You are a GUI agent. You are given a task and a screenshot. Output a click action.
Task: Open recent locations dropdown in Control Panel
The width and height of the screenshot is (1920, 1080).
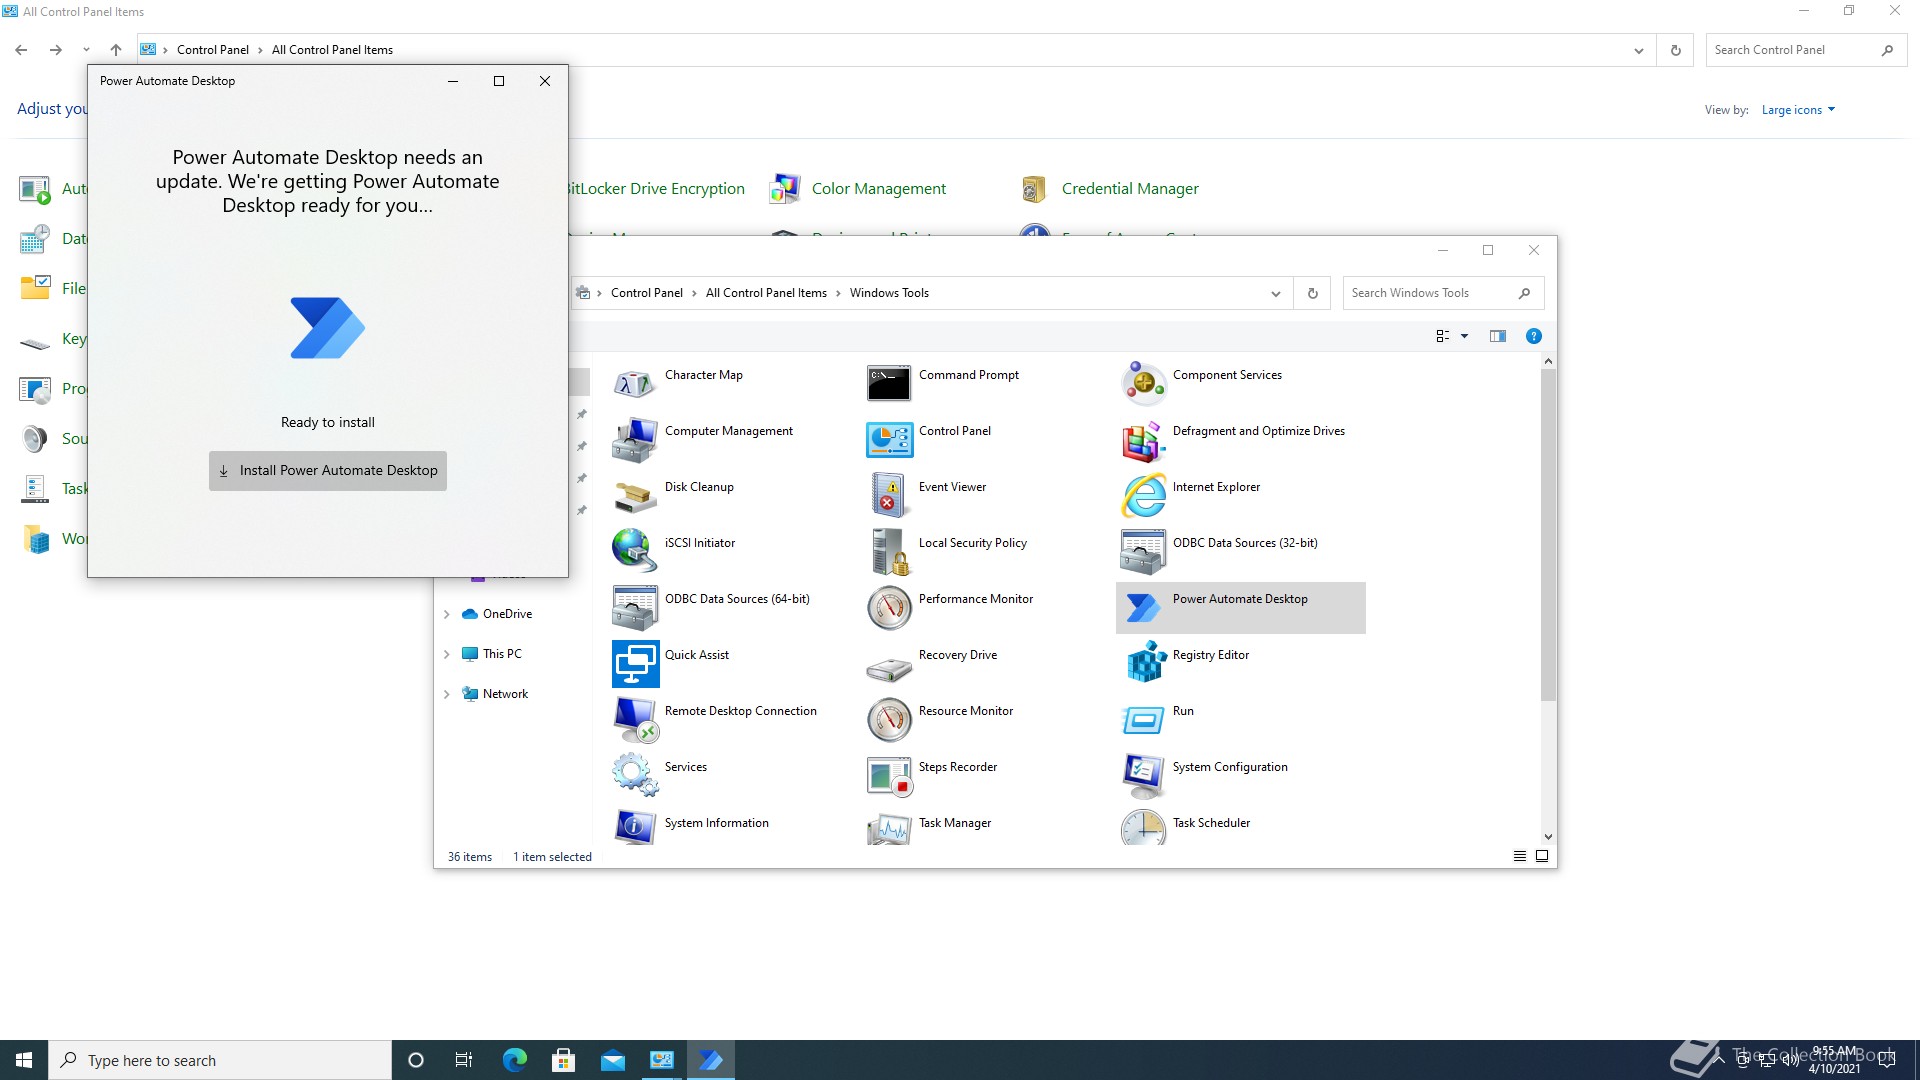point(86,50)
